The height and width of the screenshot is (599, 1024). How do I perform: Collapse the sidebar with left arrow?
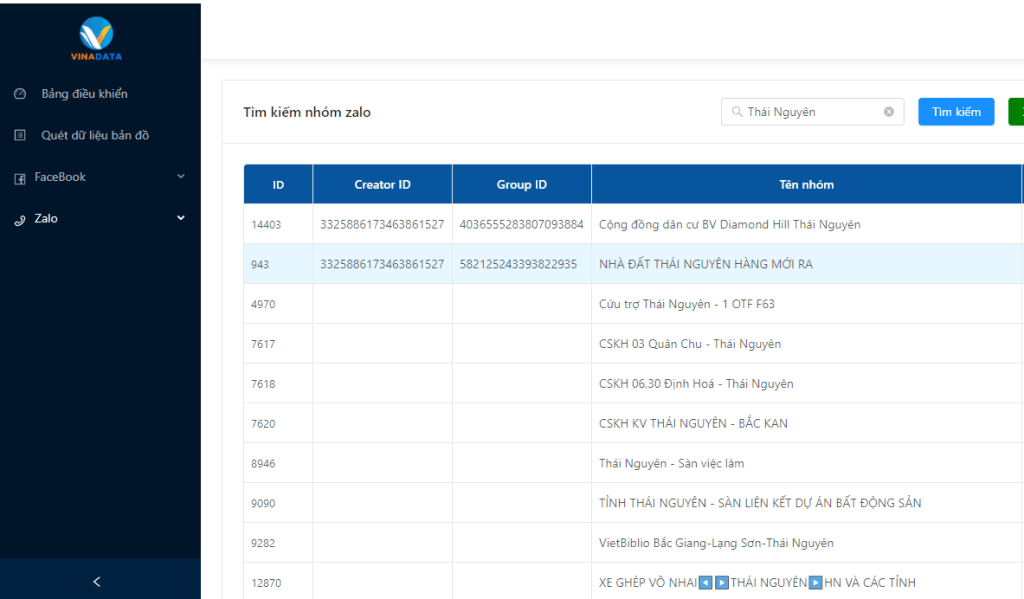[x=97, y=581]
